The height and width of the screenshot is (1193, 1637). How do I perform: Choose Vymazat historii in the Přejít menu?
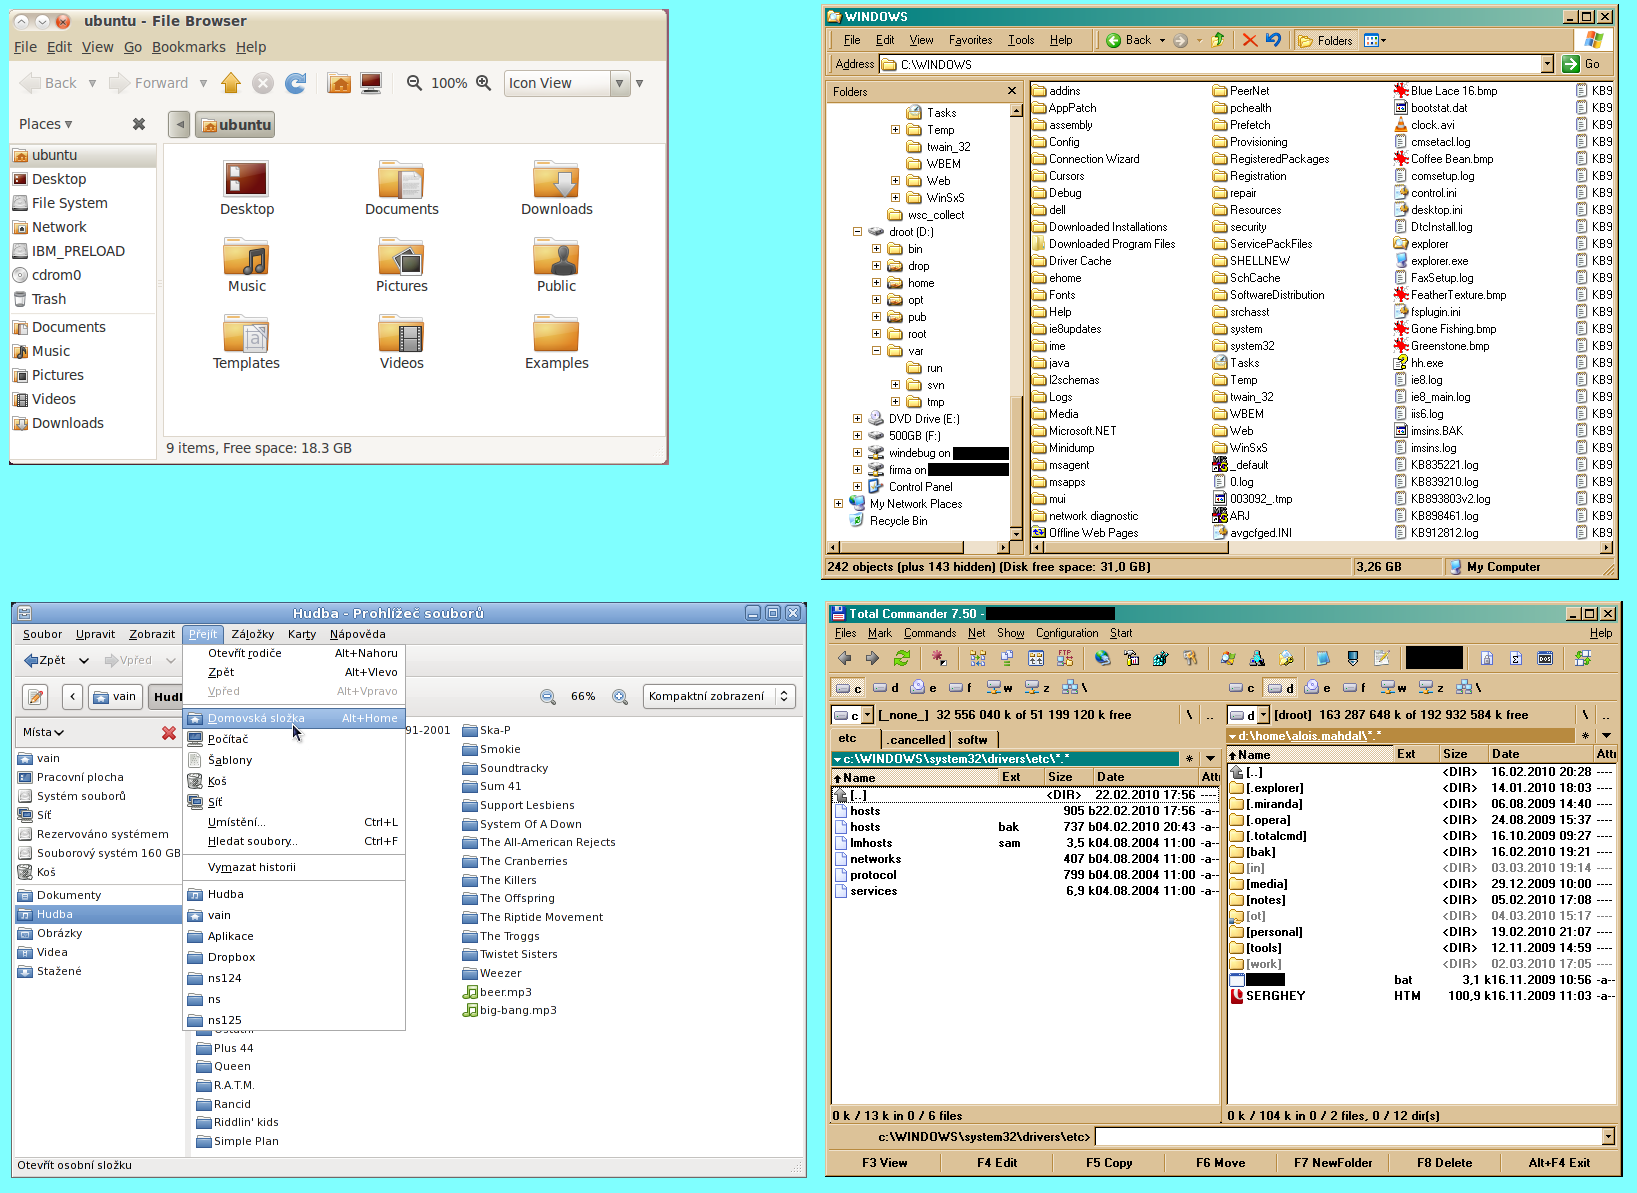click(x=294, y=867)
